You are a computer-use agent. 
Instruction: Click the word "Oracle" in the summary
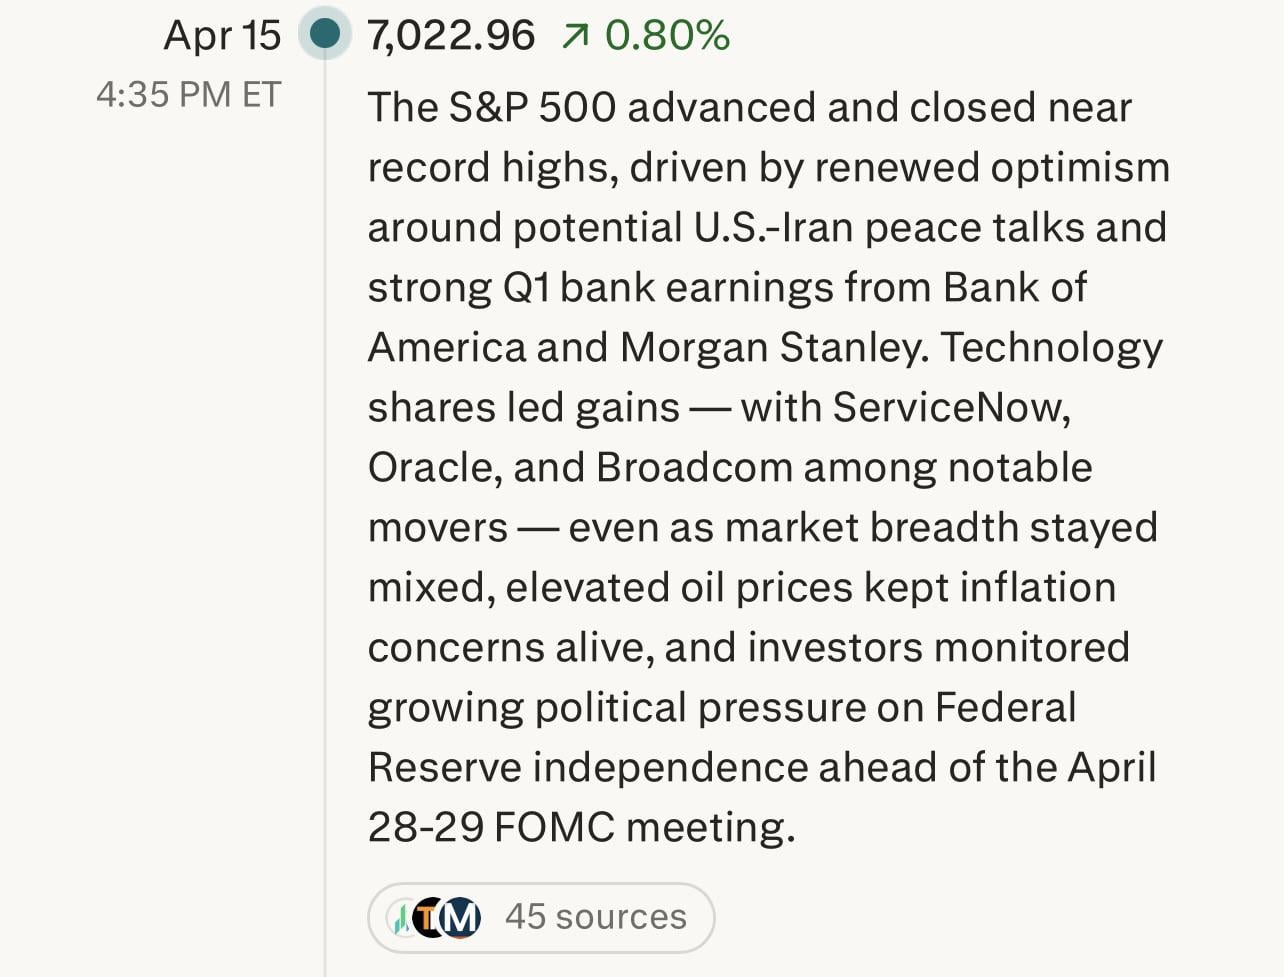click(432, 468)
